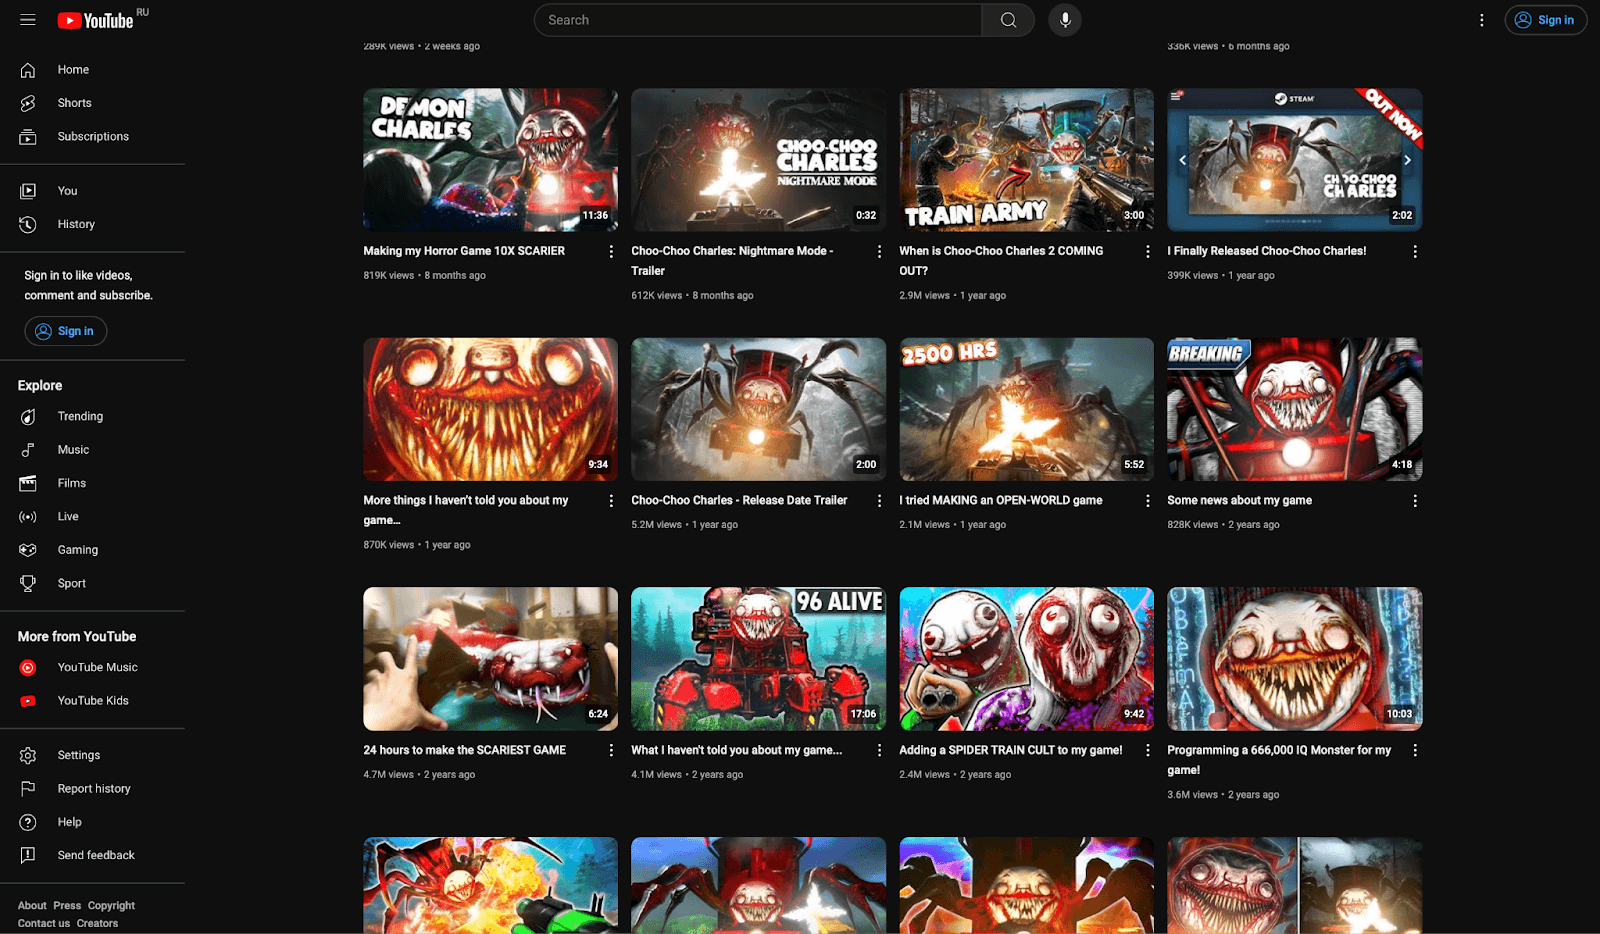Click the YouTube logo
1600x934 pixels.
(96, 21)
